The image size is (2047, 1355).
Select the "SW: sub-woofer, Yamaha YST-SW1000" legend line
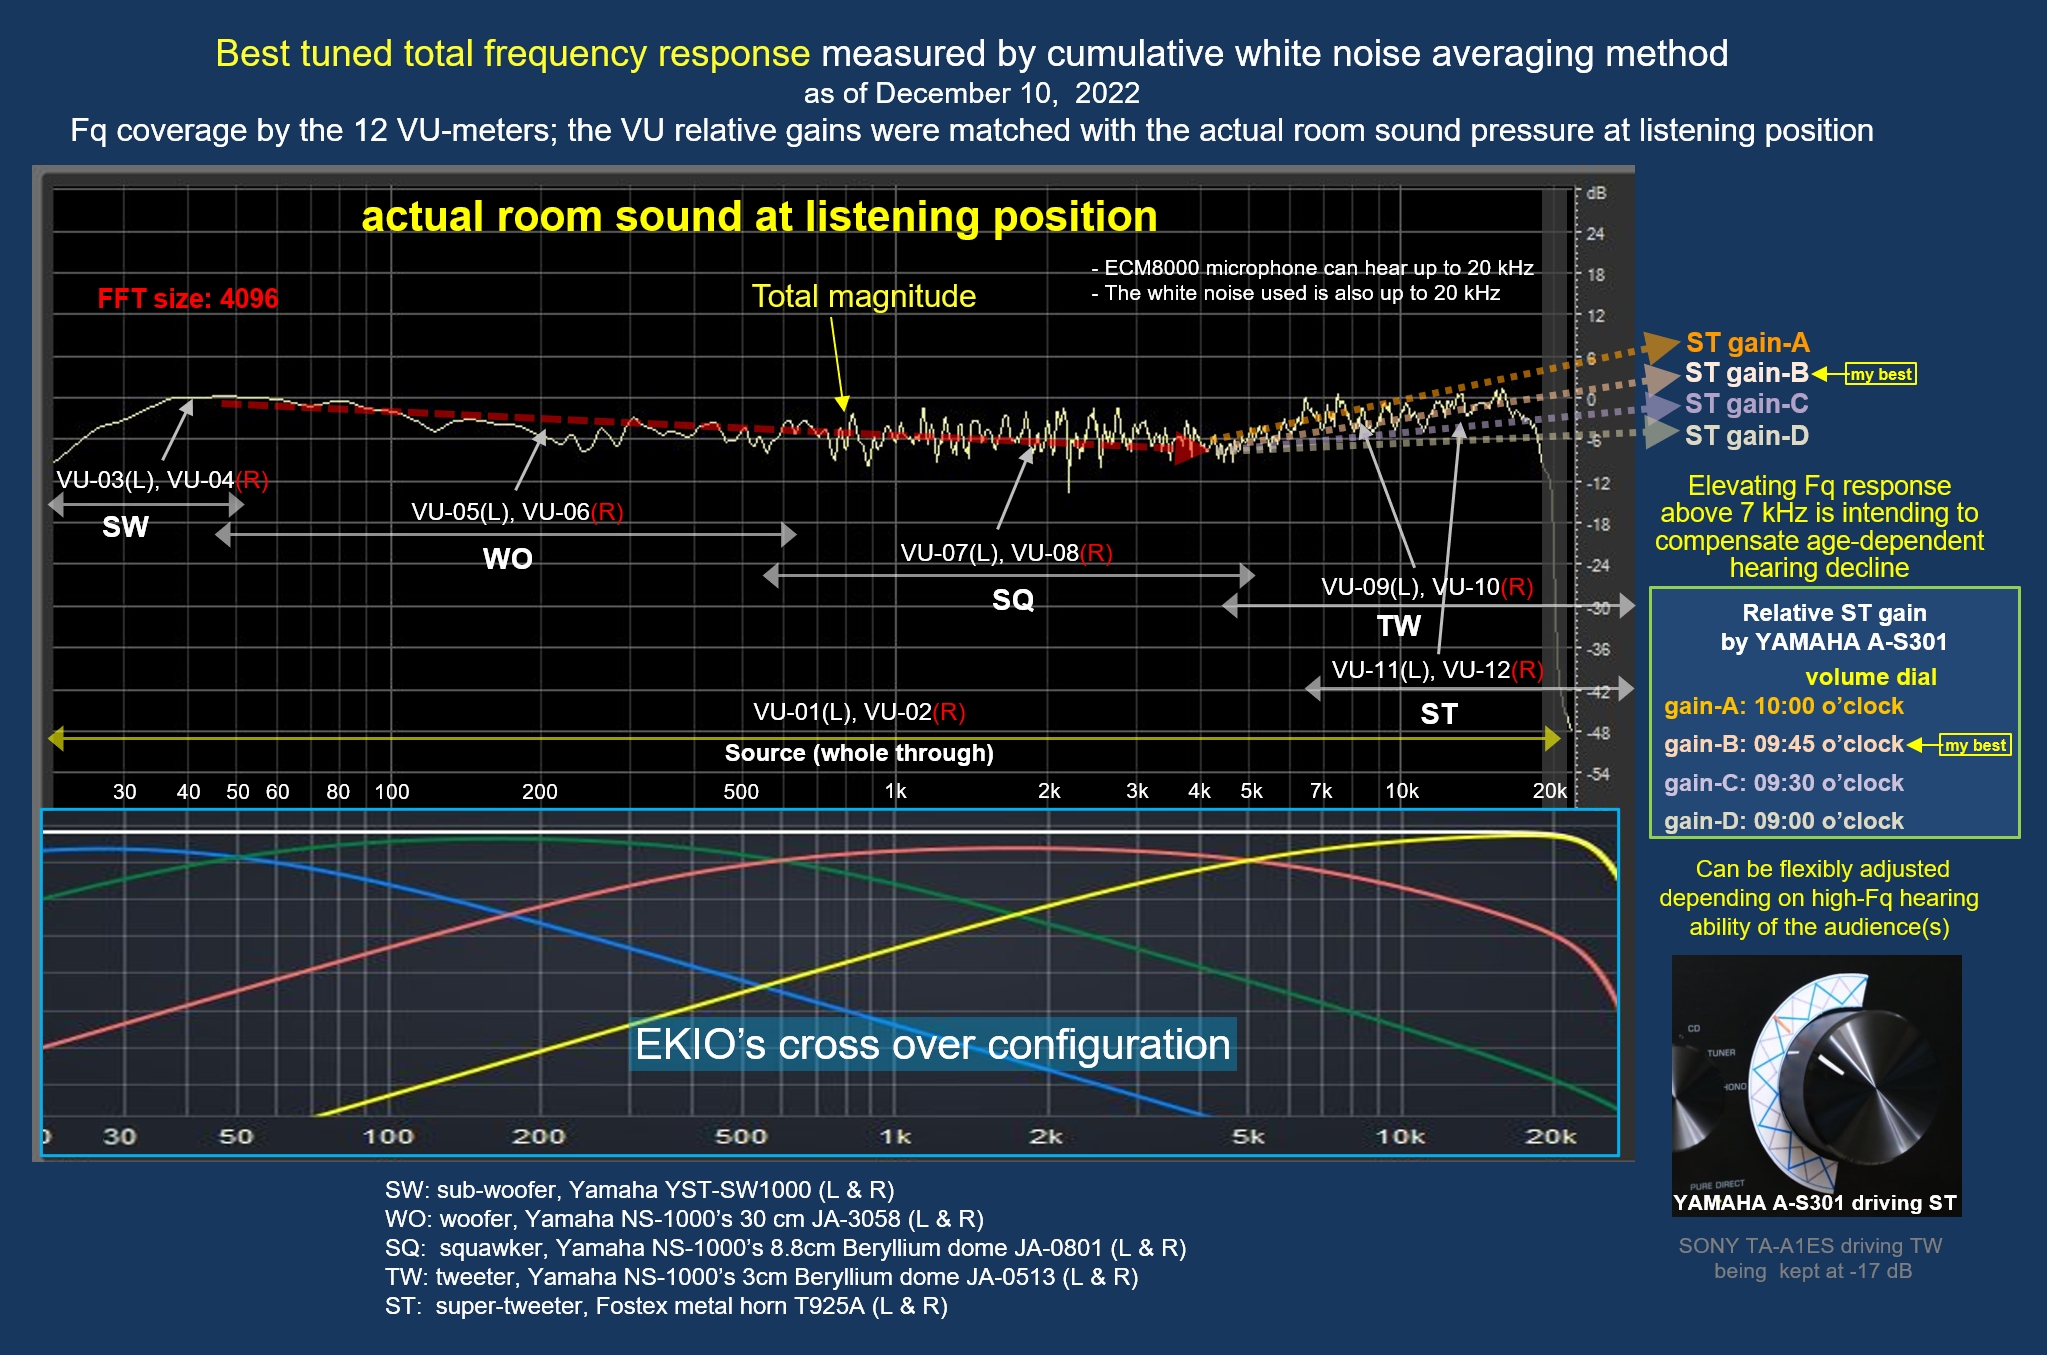pyautogui.click(x=639, y=1190)
